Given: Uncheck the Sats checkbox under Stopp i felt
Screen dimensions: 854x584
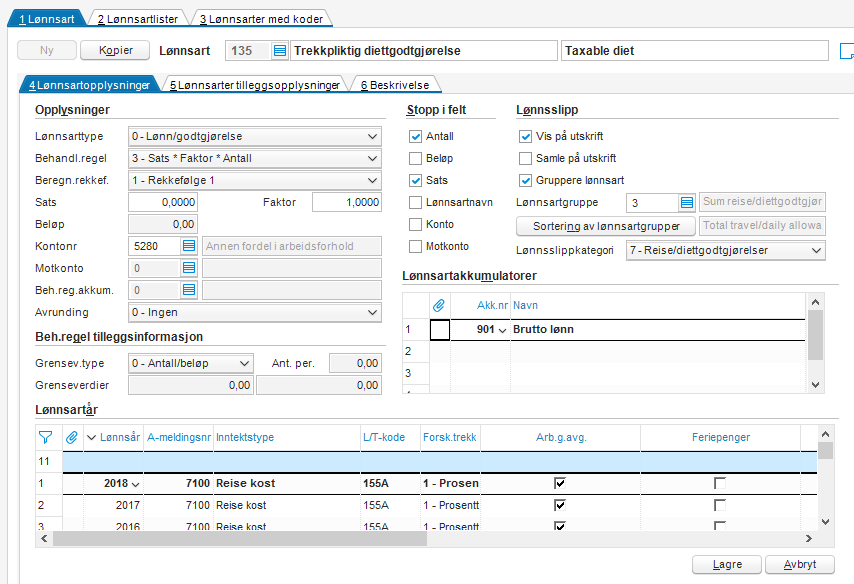Looking at the screenshot, I should (416, 180).
